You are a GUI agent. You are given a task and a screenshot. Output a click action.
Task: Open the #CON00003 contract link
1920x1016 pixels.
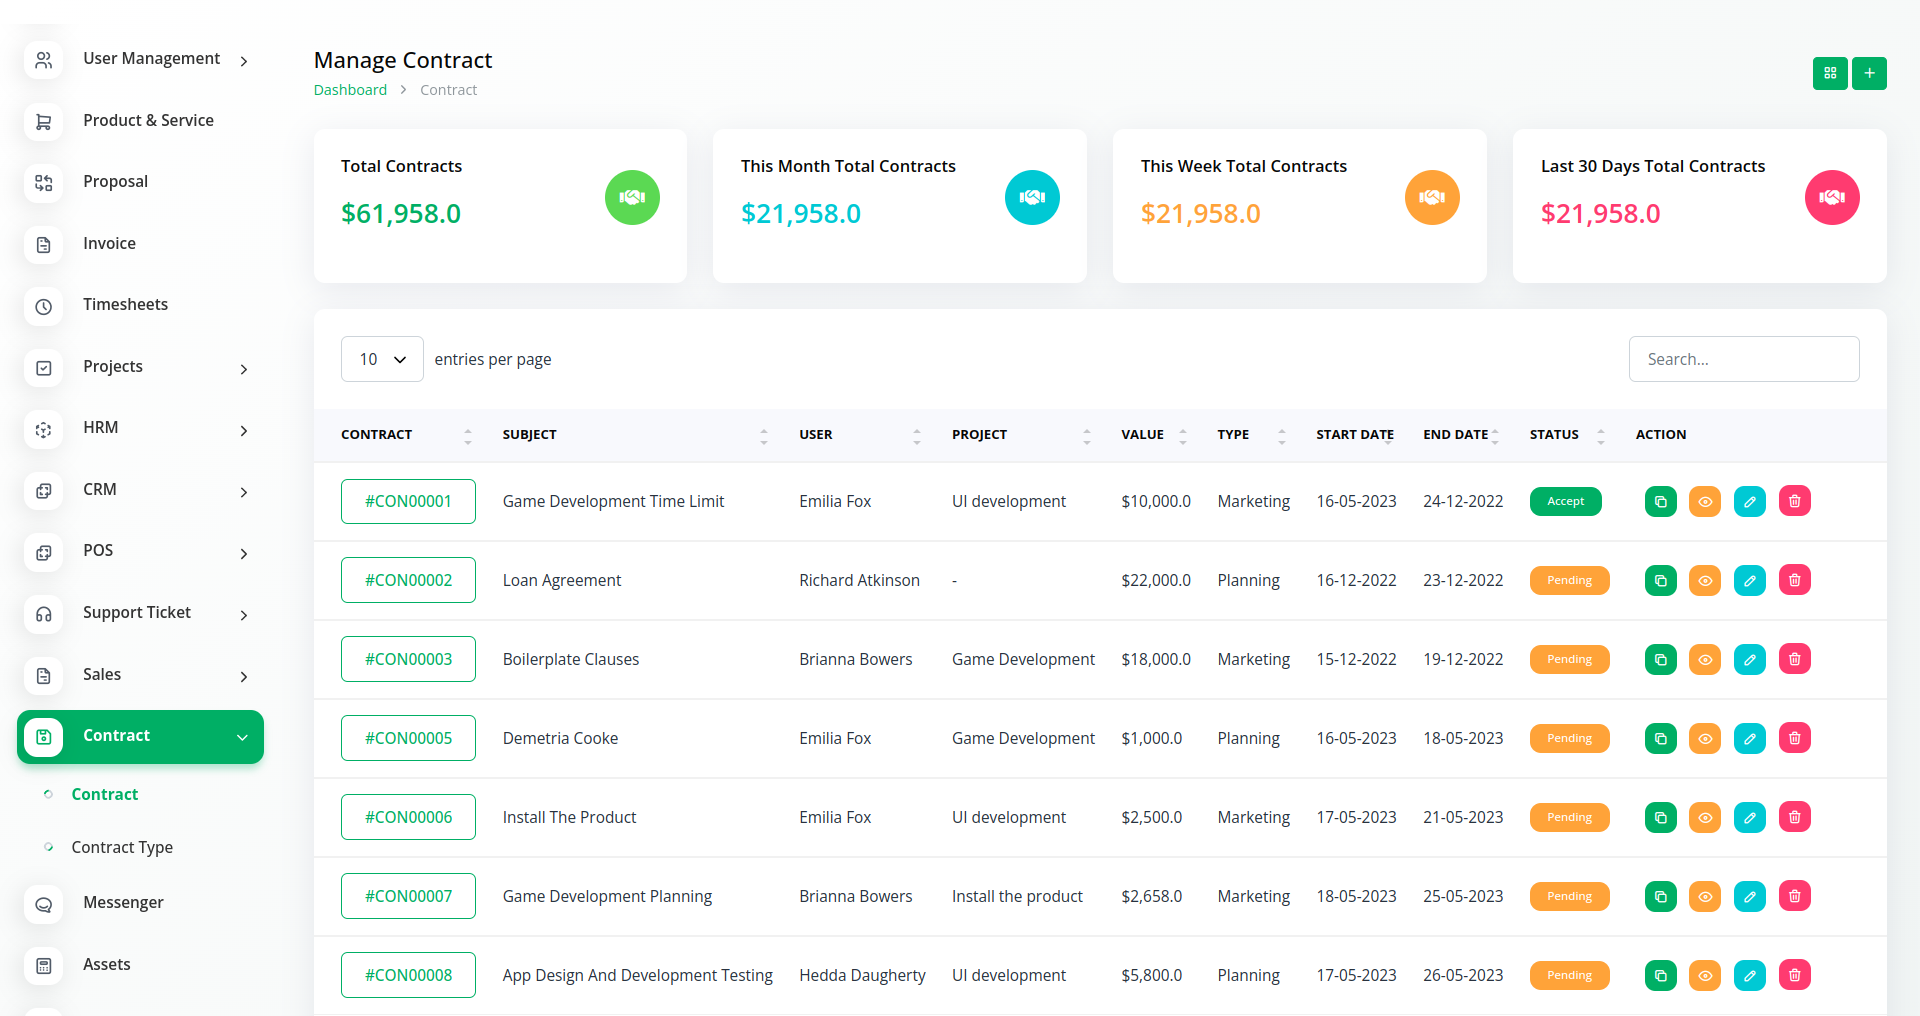click(x=408, y=659)
